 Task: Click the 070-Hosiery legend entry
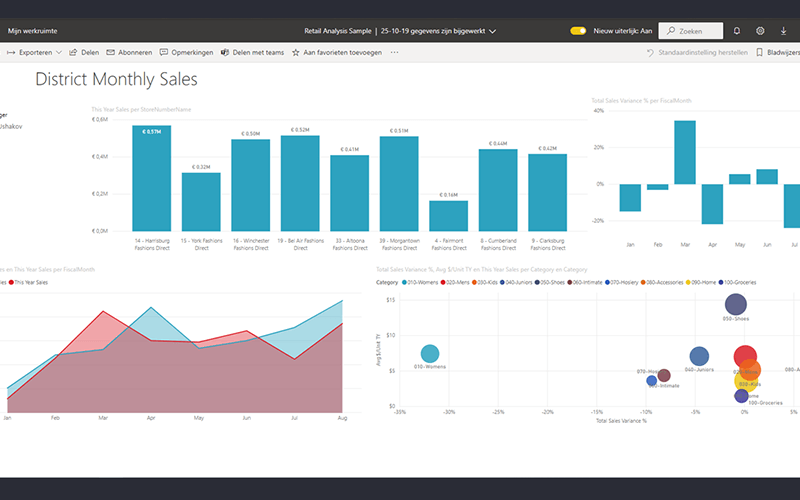pos(621,282)
